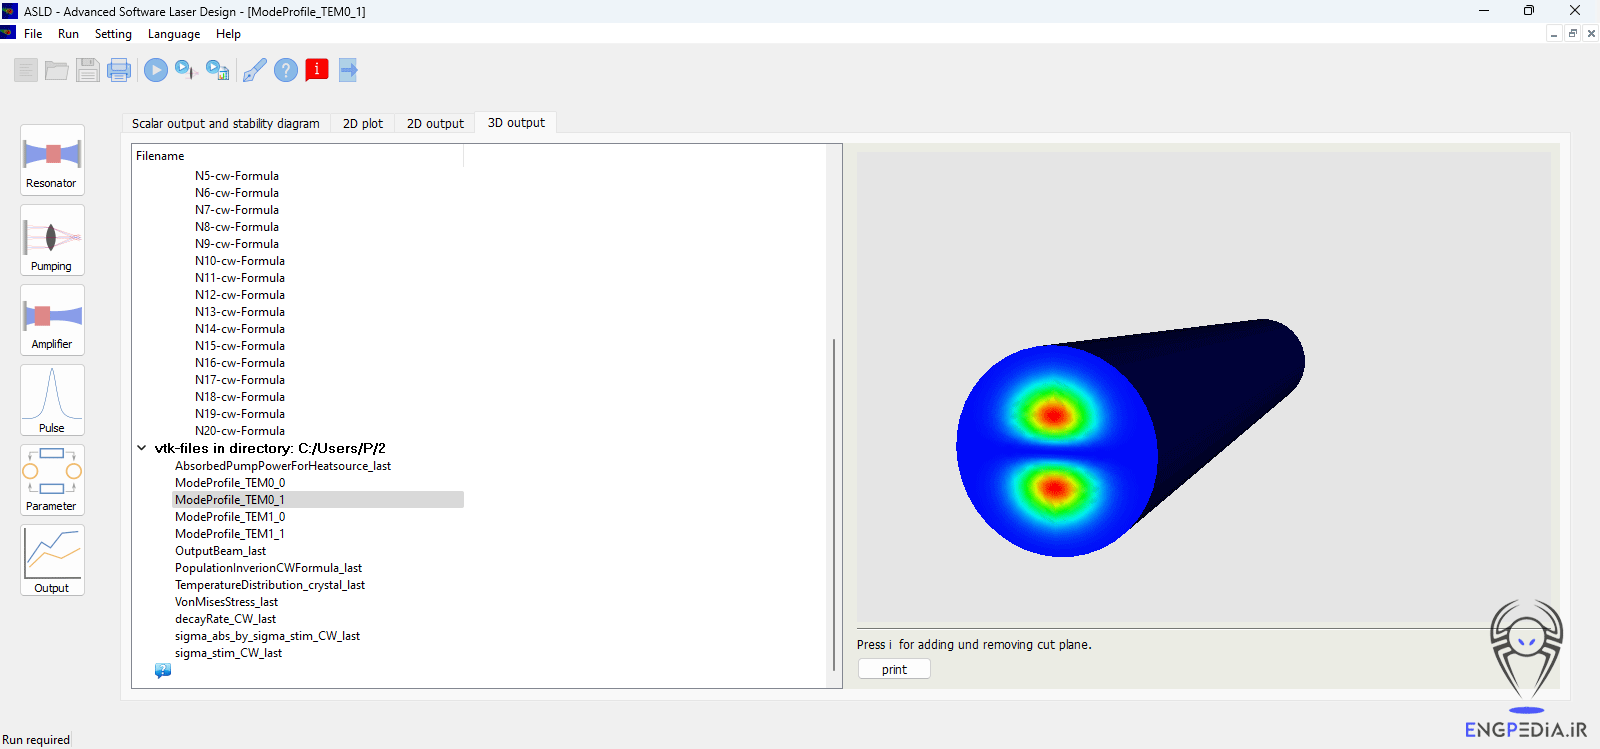
Task: Open the Amplifier module
Action: (52, 320)
